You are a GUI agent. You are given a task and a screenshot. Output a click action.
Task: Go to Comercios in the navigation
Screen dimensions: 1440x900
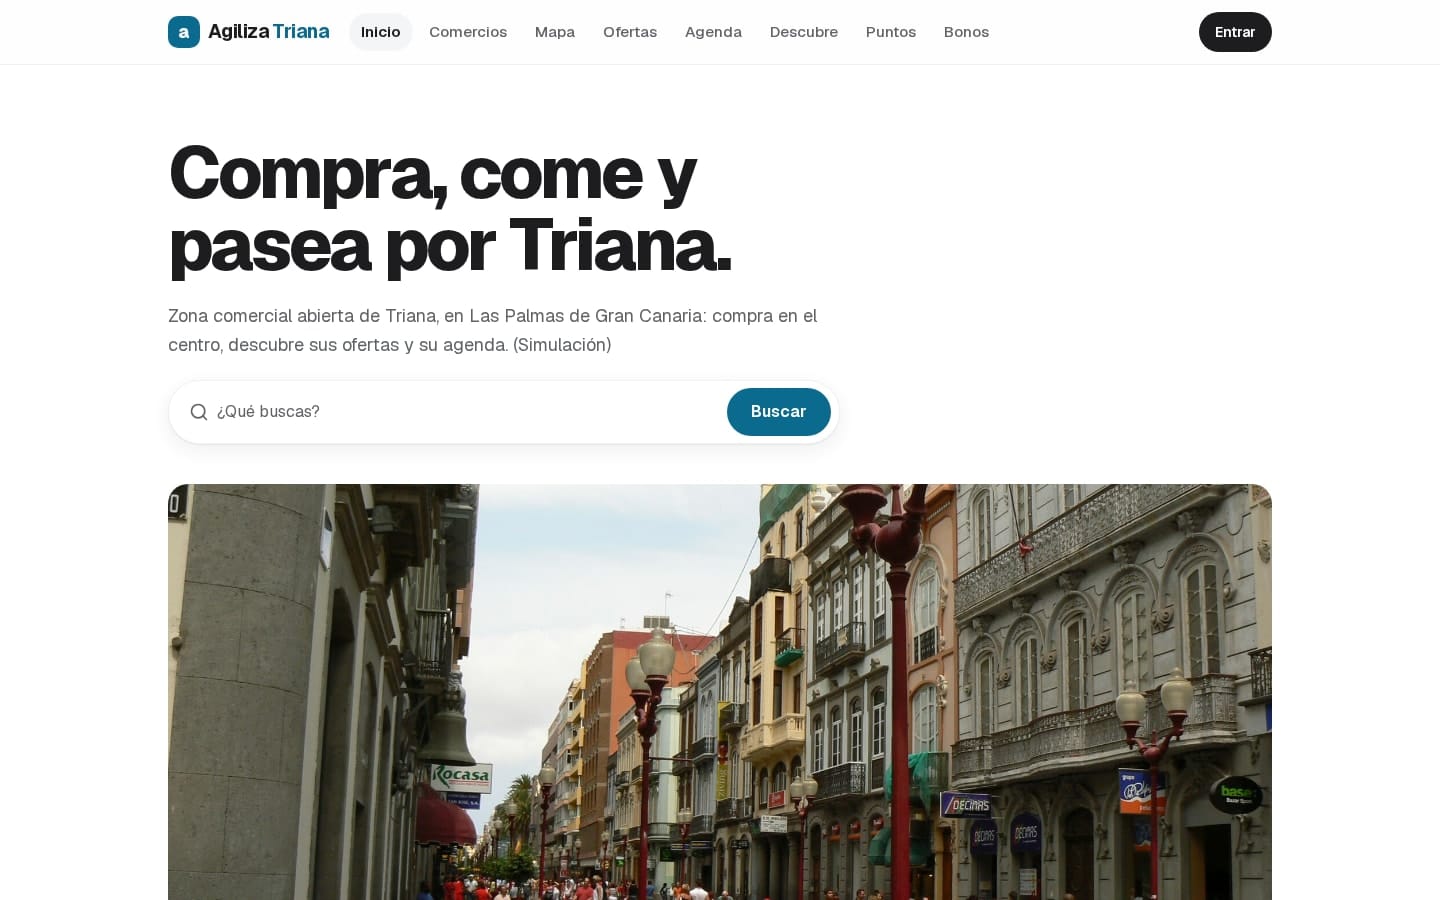[468, 32]
